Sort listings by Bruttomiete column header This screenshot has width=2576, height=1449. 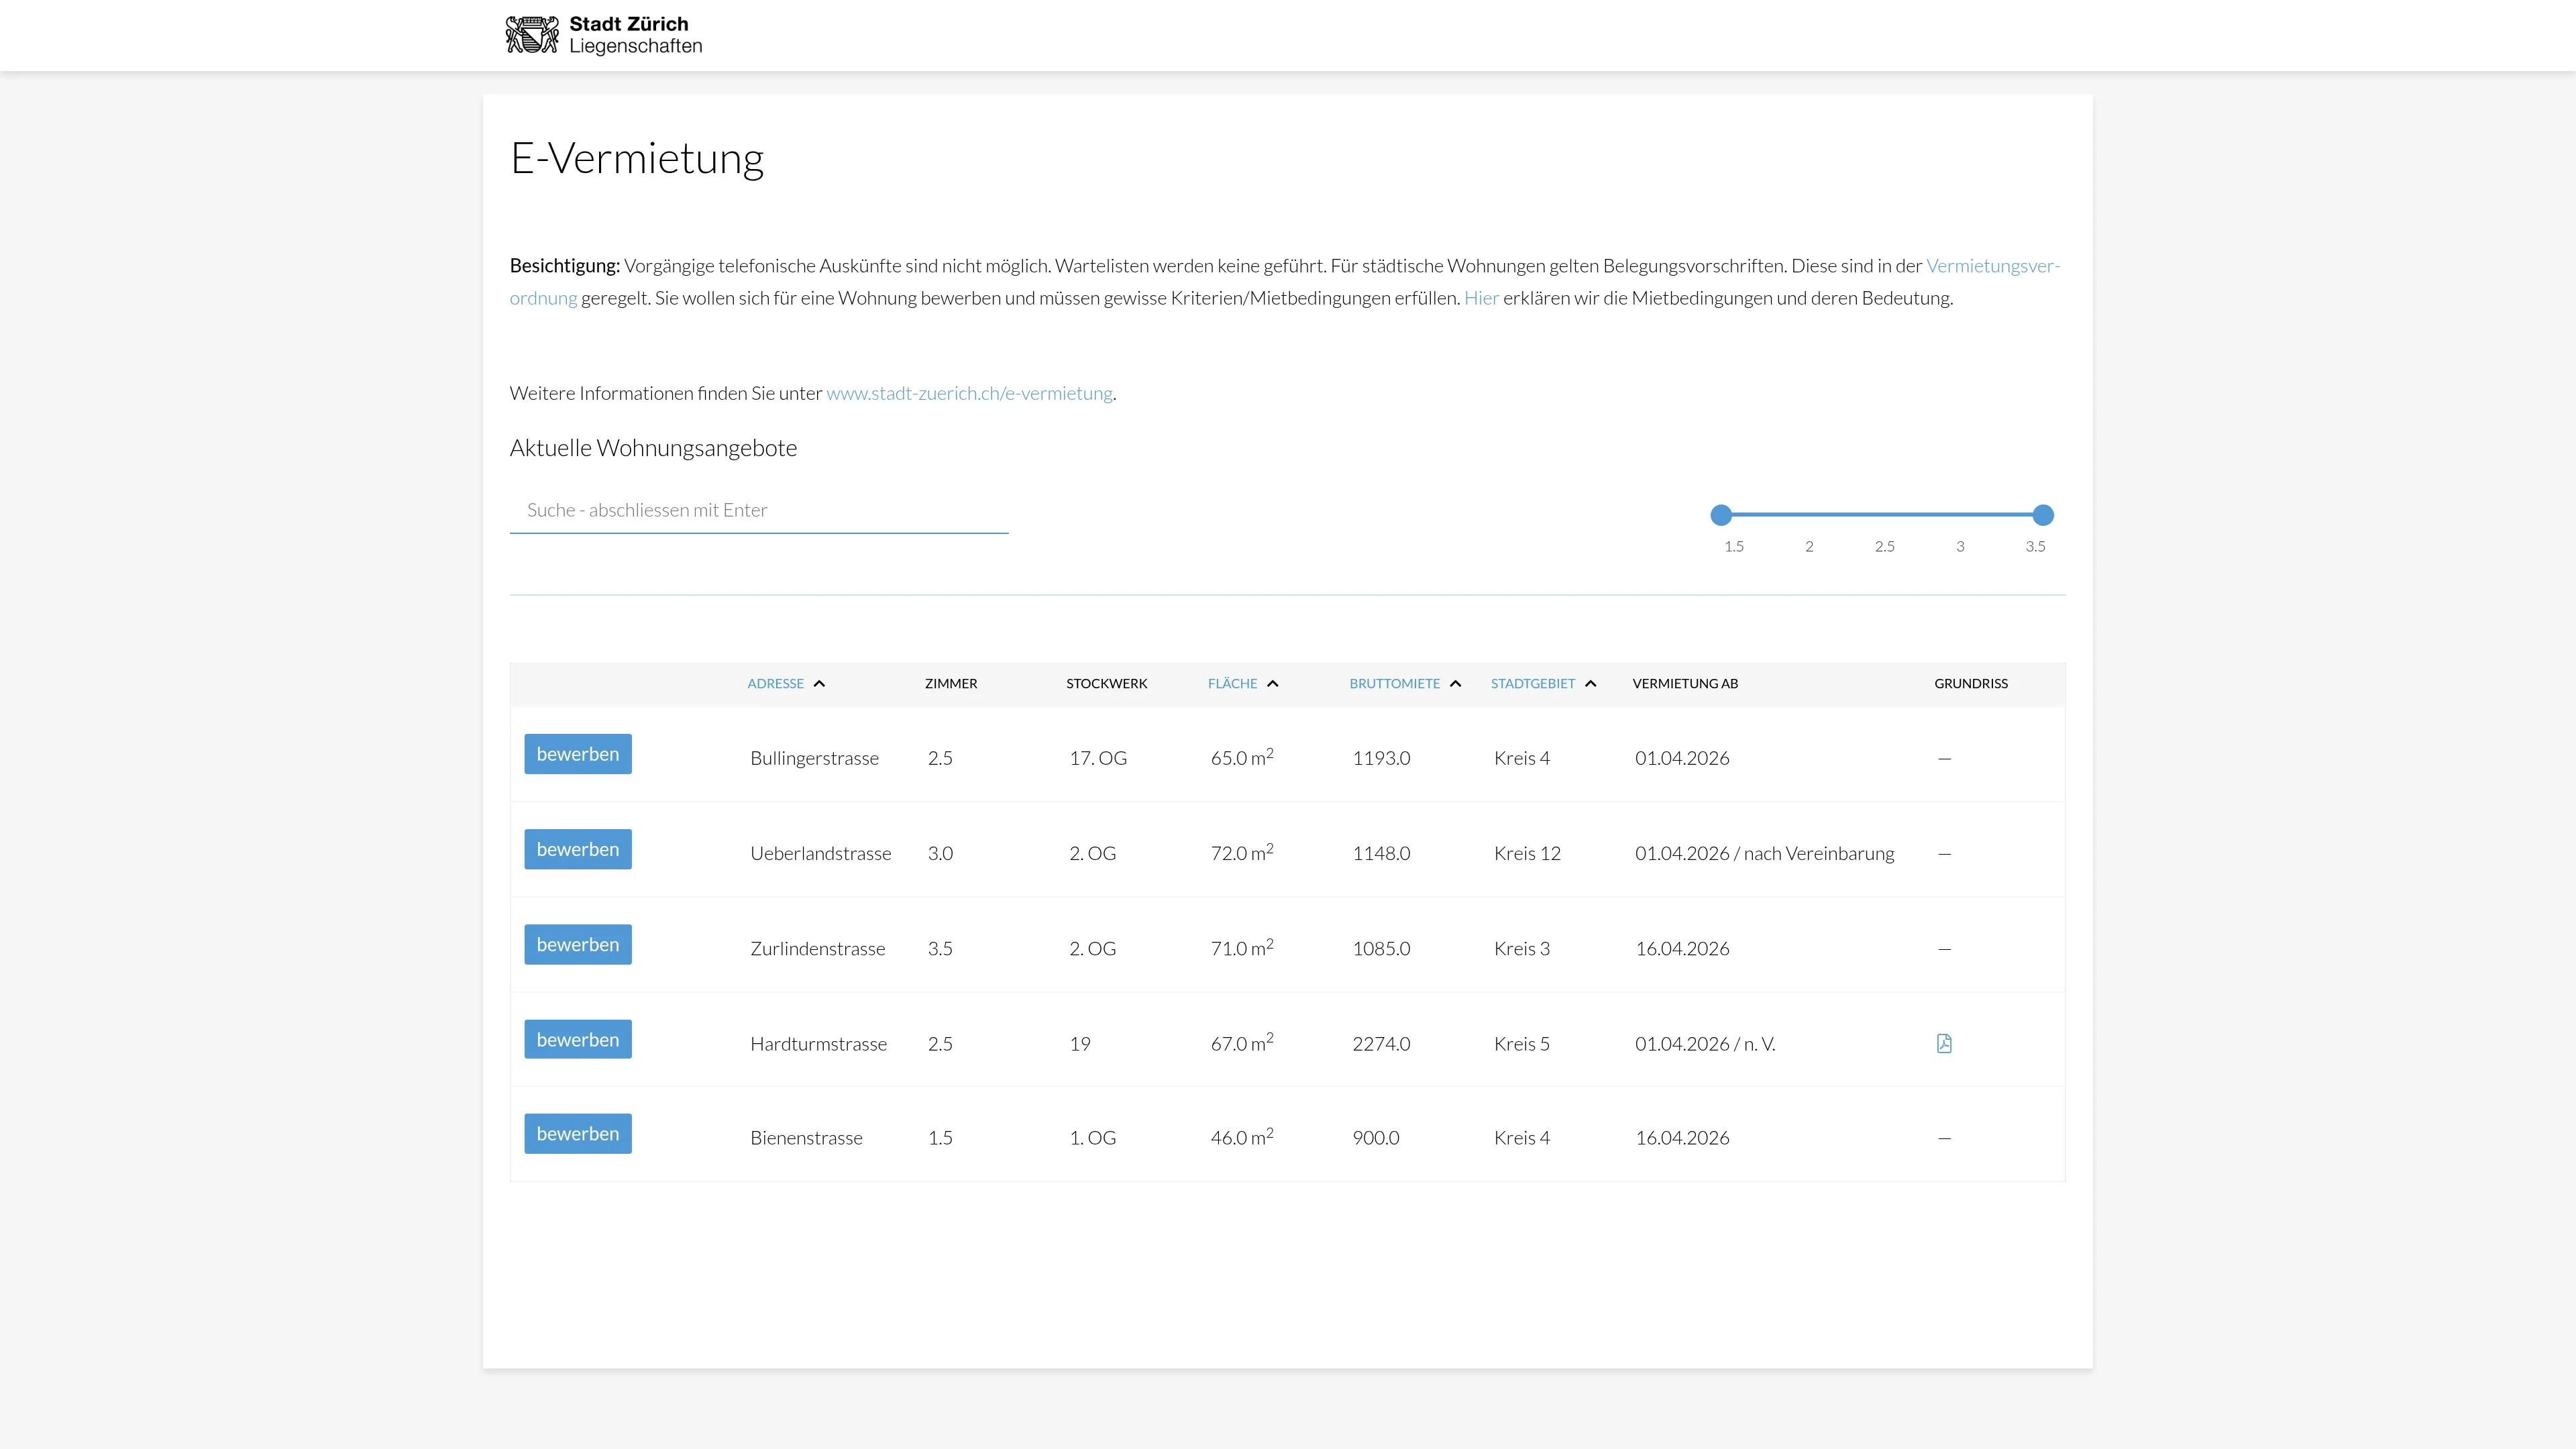click(x=1394, y=684)
